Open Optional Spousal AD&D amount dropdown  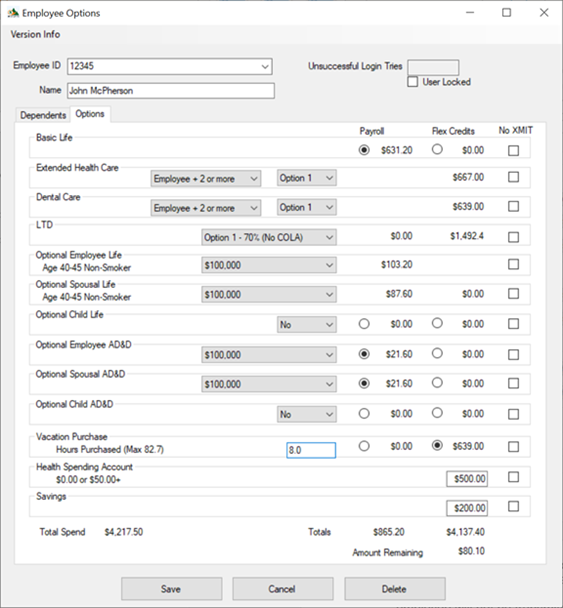point(269,385)
